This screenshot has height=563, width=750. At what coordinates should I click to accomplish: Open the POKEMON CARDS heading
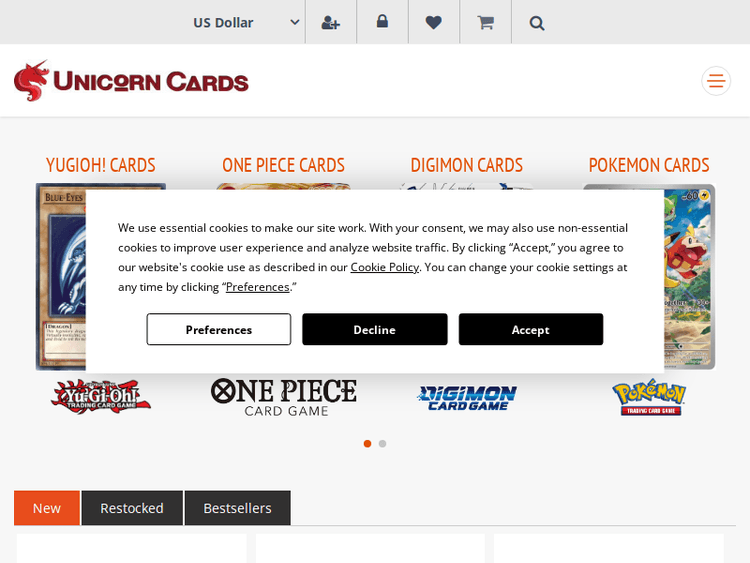pos(649,165)
